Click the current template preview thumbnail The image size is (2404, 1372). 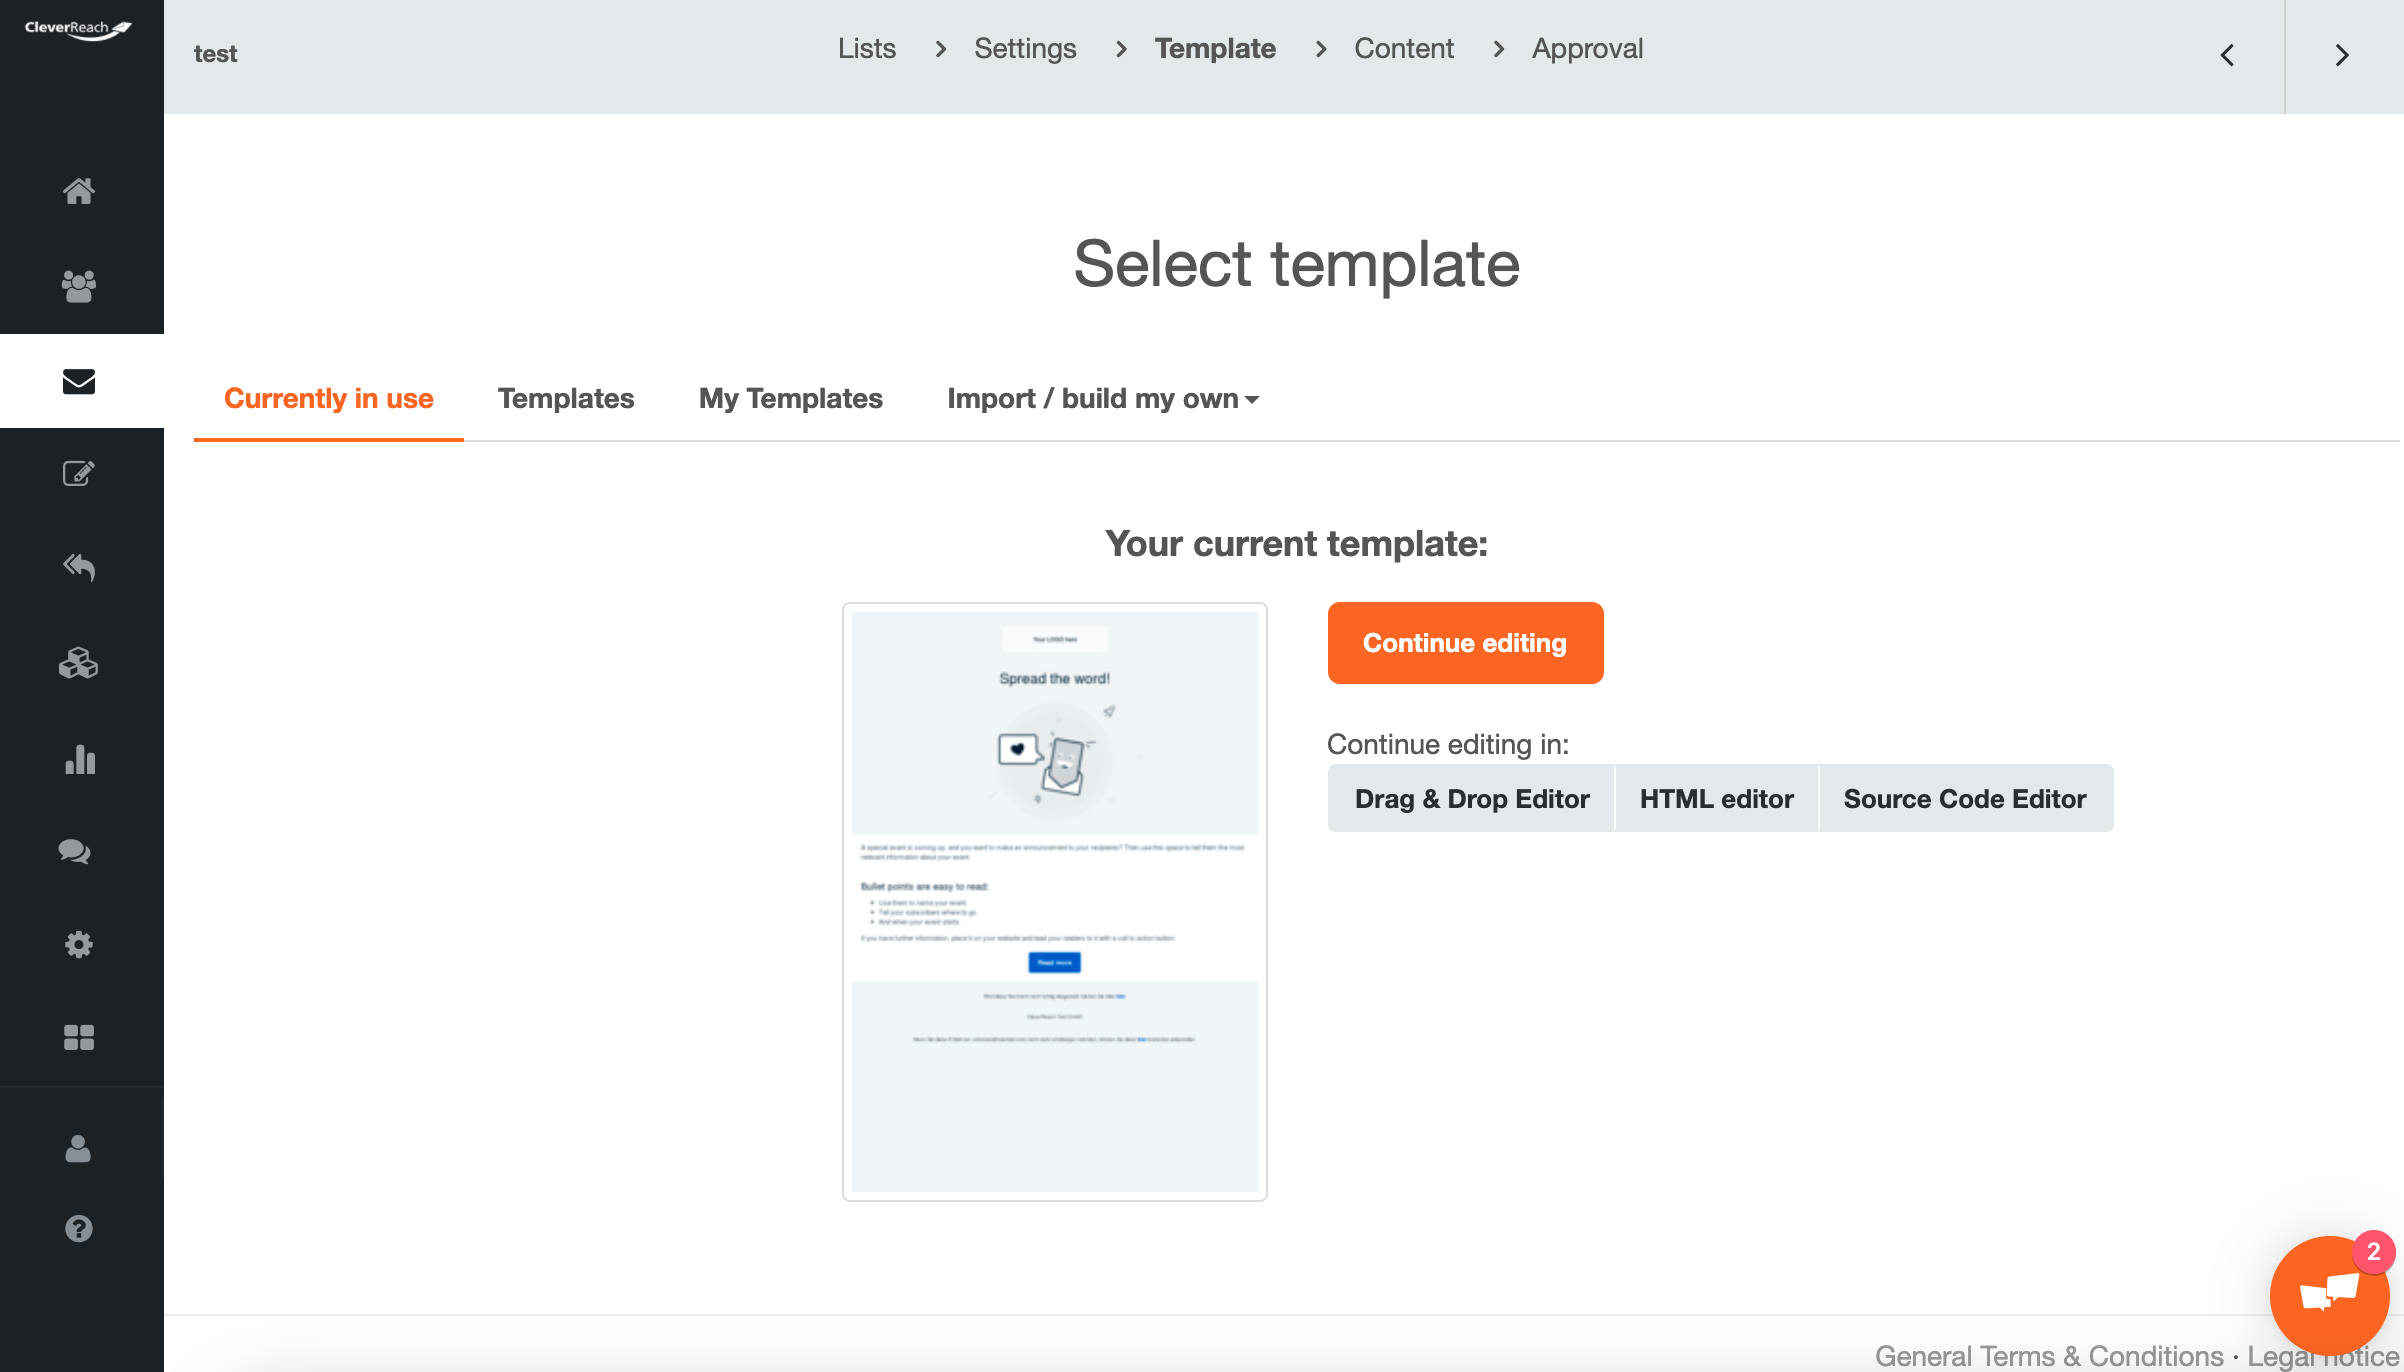(x=1054, y=901)
